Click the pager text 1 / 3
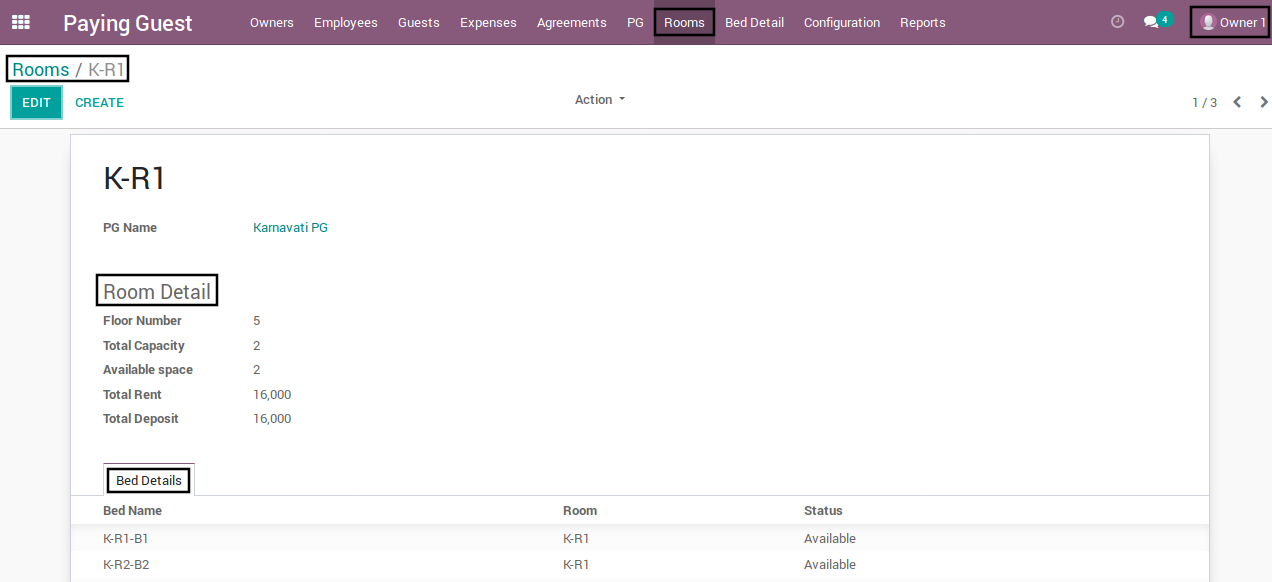 point(1205,103)
